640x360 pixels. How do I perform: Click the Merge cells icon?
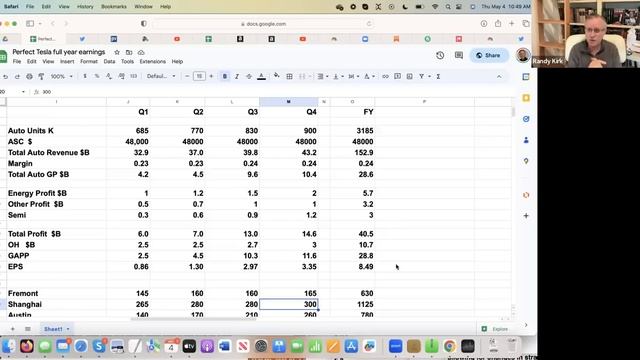pos(302,76)
